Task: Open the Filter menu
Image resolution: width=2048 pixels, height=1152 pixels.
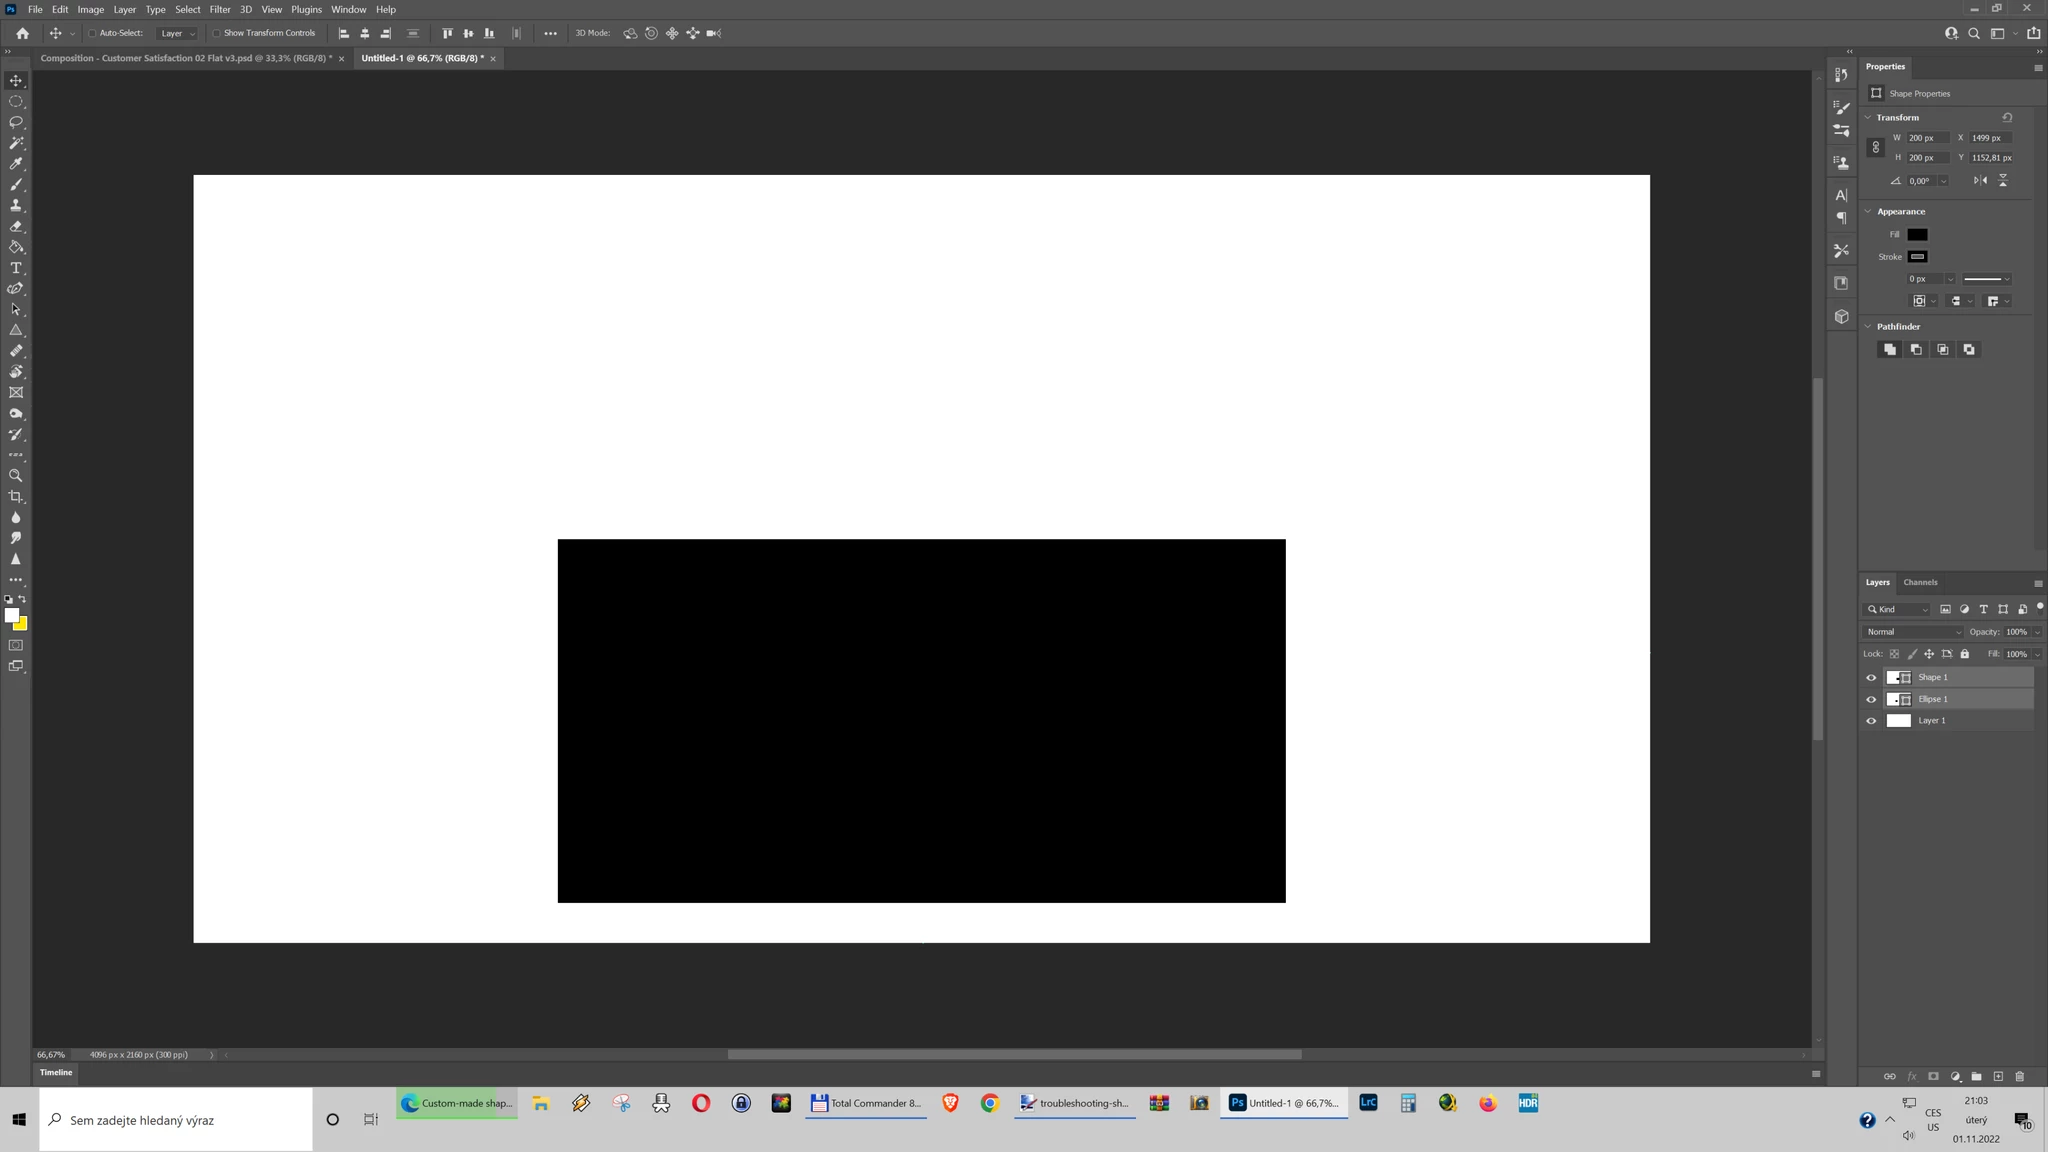Action: coord(219,9)
